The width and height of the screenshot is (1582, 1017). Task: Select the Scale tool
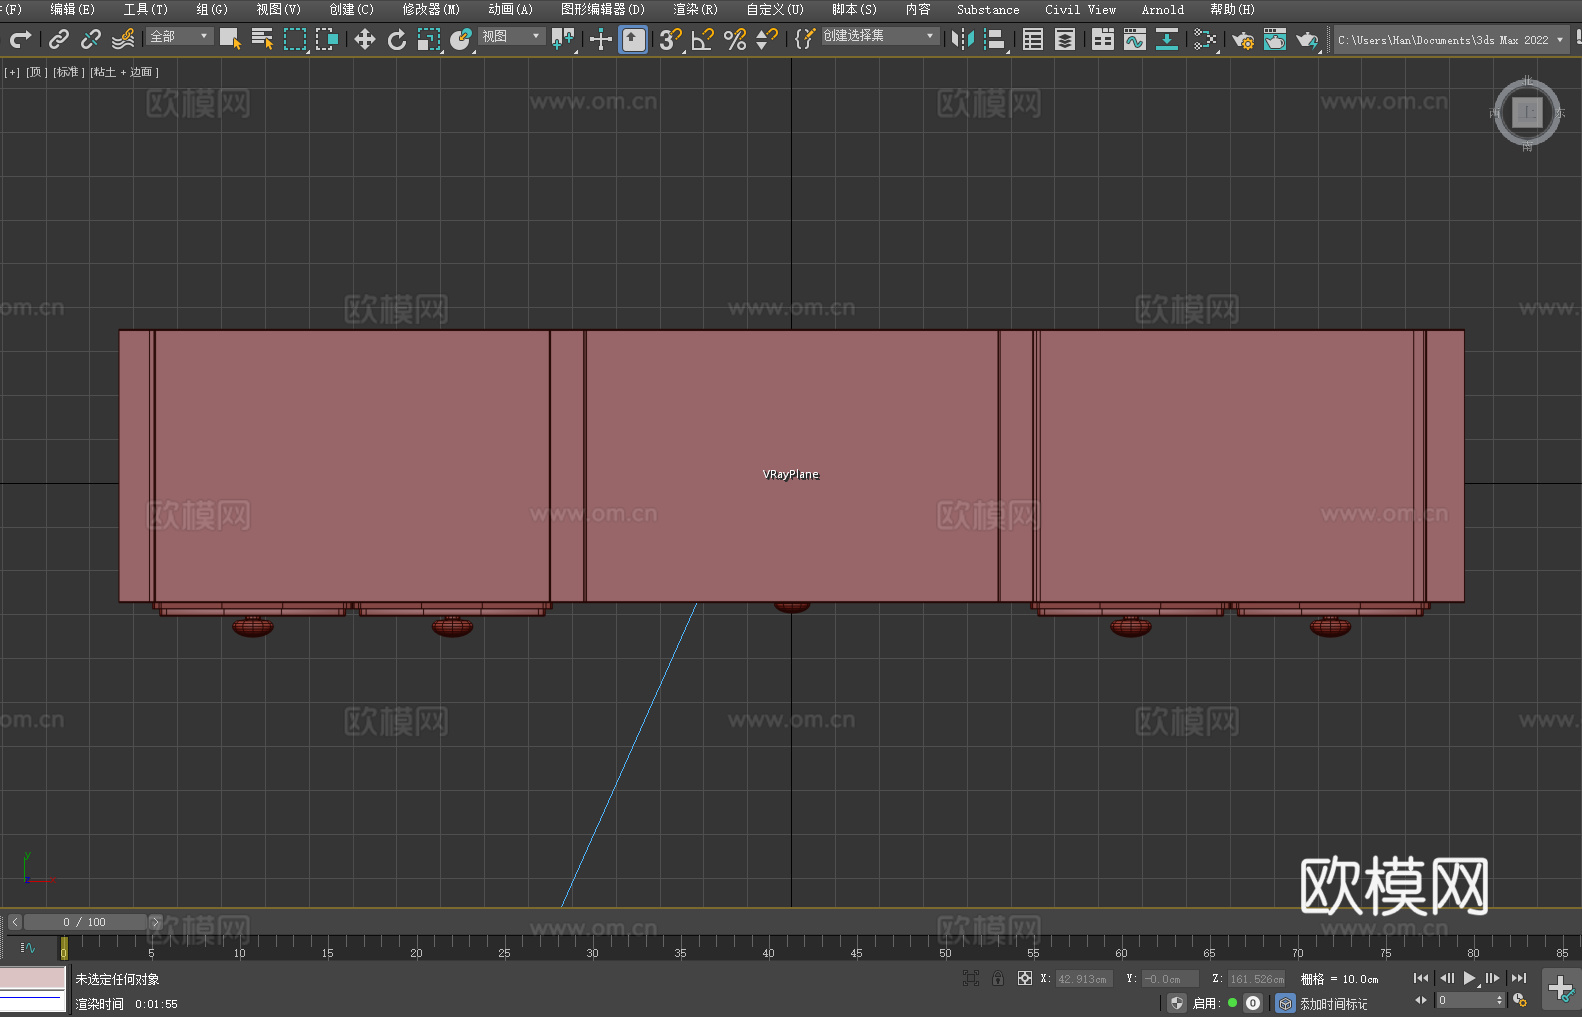tap(429, 39)
